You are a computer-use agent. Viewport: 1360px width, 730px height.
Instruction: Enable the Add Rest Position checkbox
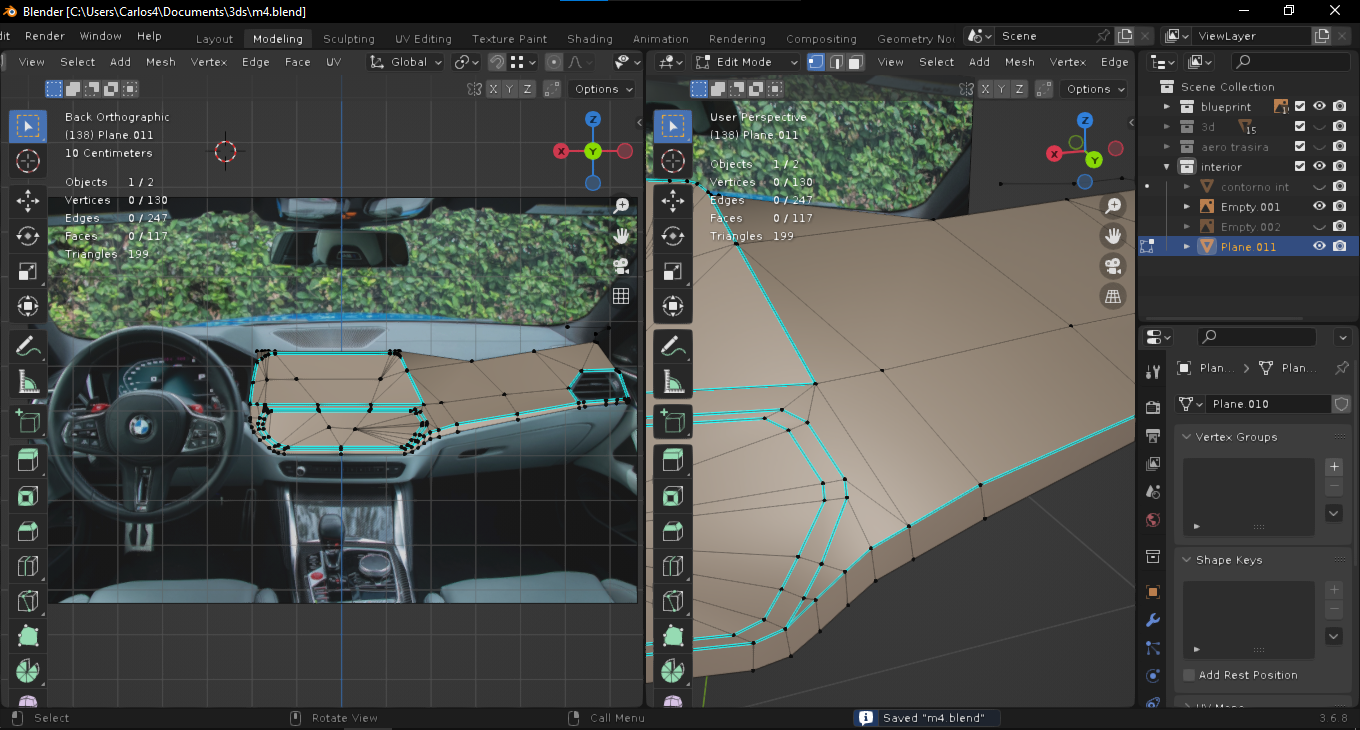(x=1189, y=675)
